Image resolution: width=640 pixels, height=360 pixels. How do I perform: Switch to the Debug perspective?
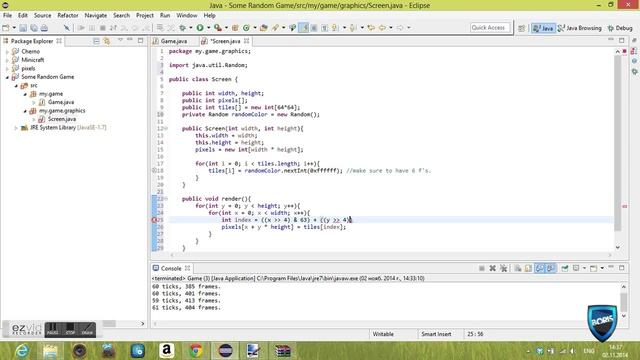pyautogui.click(x=620, y=28)
